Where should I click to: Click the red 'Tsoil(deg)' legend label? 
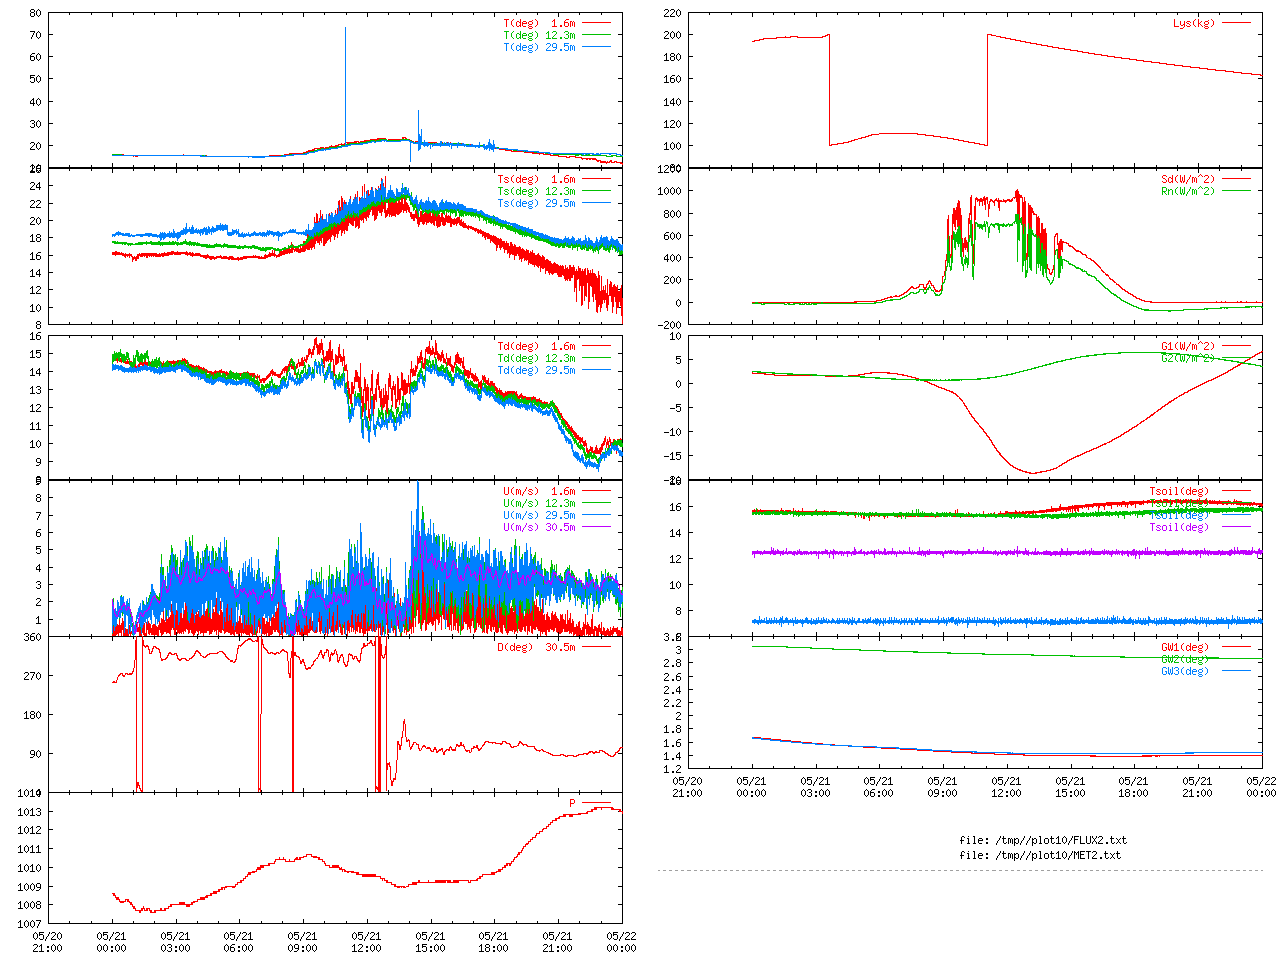(x=1179, y=492)
